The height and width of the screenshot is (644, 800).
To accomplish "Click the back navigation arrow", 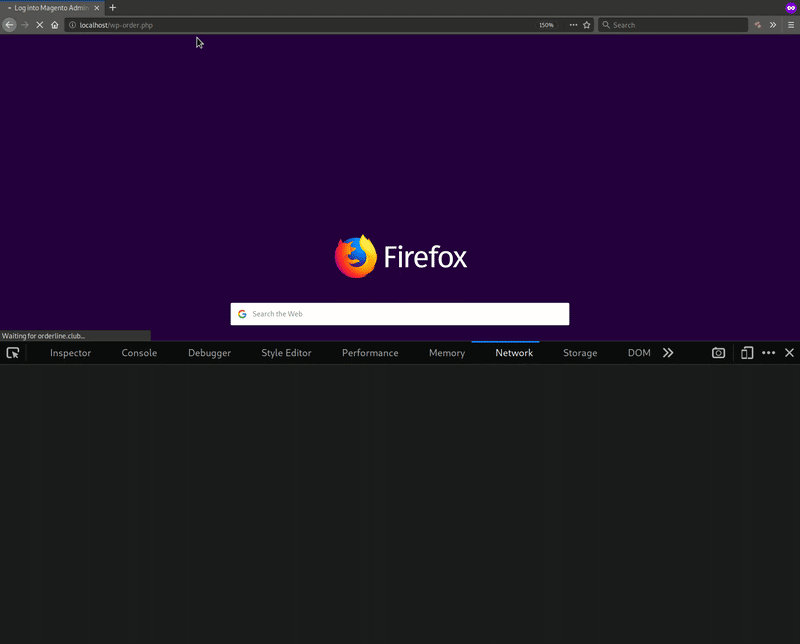I will click(10, 25).
